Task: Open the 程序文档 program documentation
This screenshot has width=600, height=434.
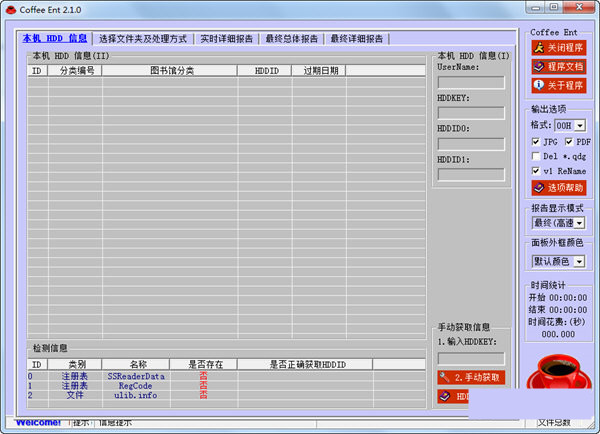Action: coord(558,66)
